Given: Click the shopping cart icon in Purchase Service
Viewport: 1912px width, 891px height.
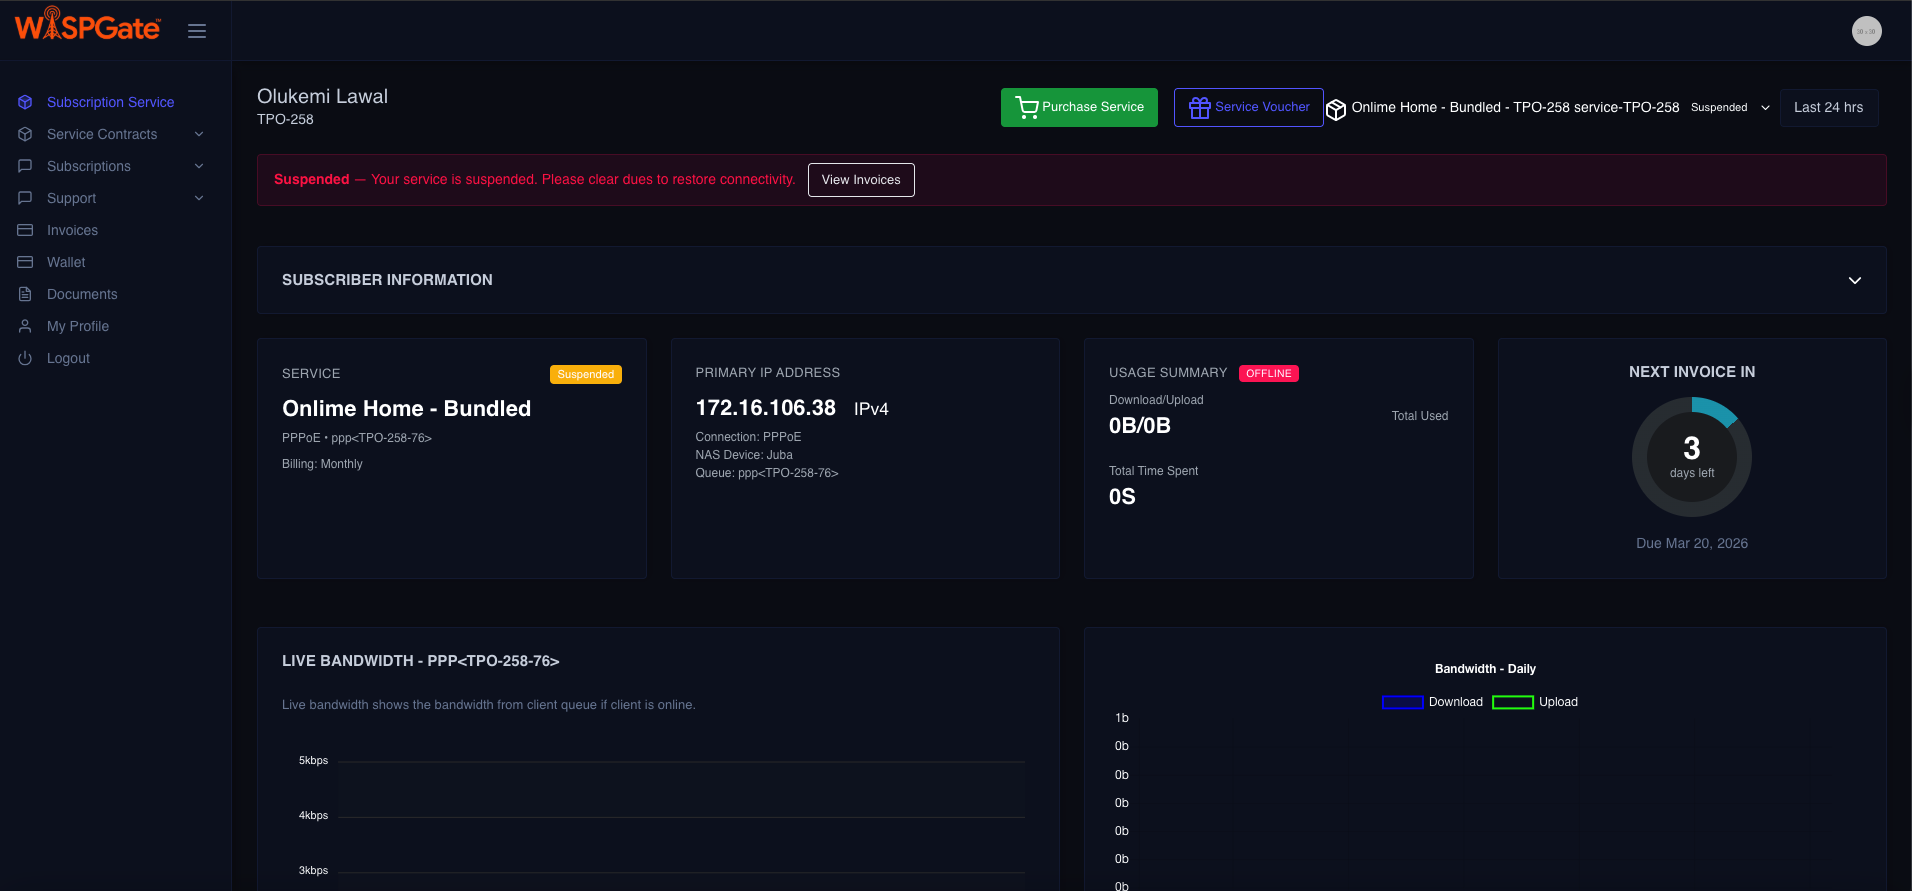Looking at the screenshot, I should click(1027, 107).
